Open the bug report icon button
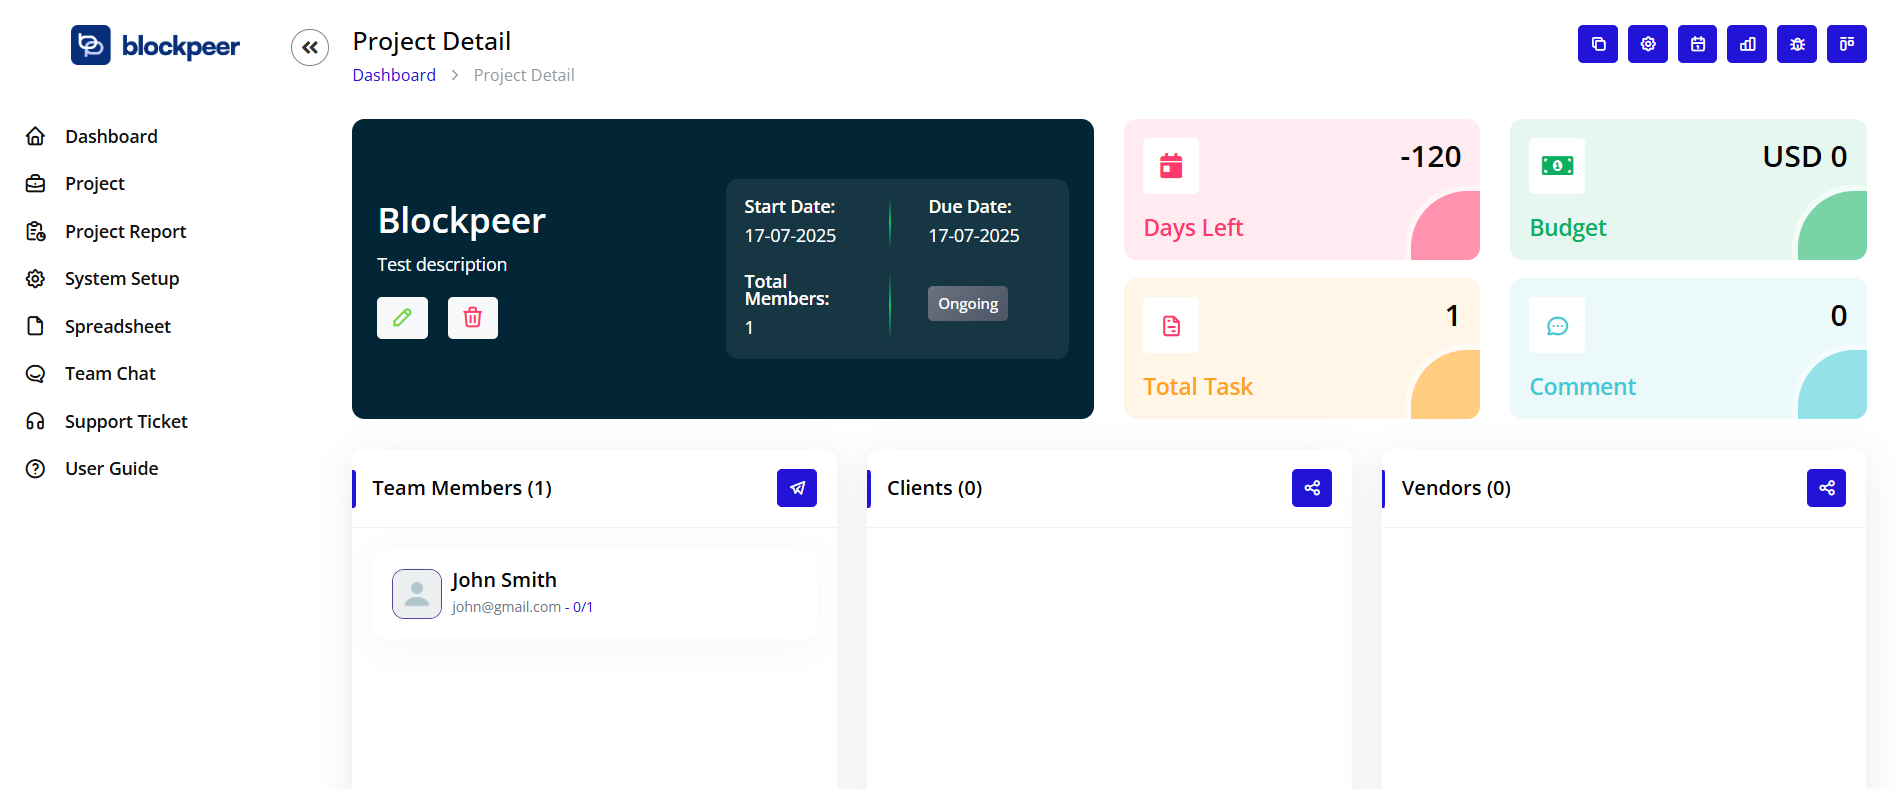The width and height of the screenshot is (1901, 789). (x=1797, y=44)
